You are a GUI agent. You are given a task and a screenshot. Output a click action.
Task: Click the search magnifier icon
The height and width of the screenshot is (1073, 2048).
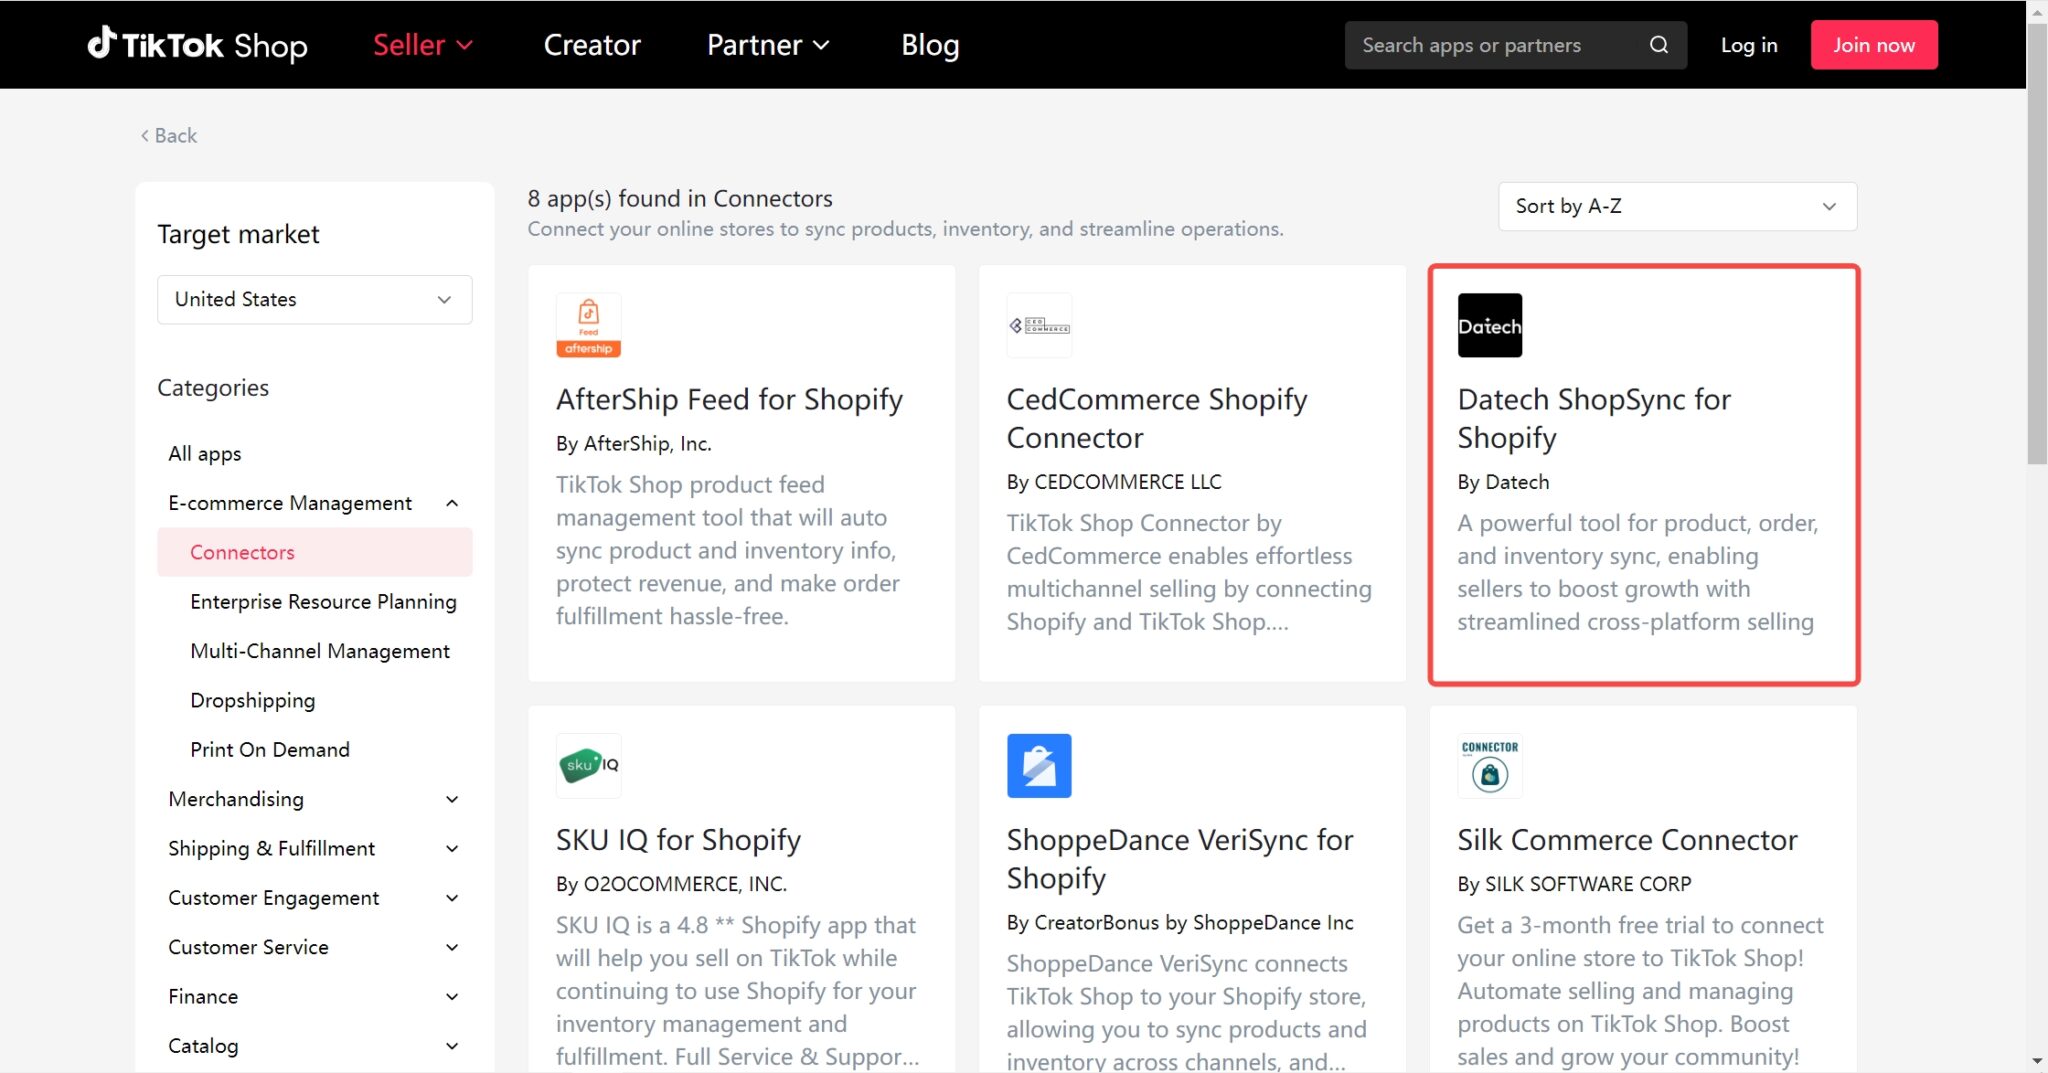point(1658,45)
